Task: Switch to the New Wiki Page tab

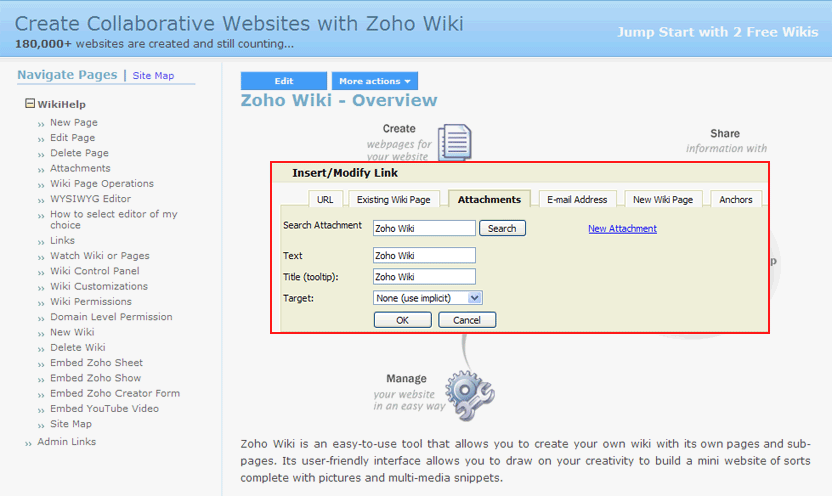Action: tap(663, 199)
